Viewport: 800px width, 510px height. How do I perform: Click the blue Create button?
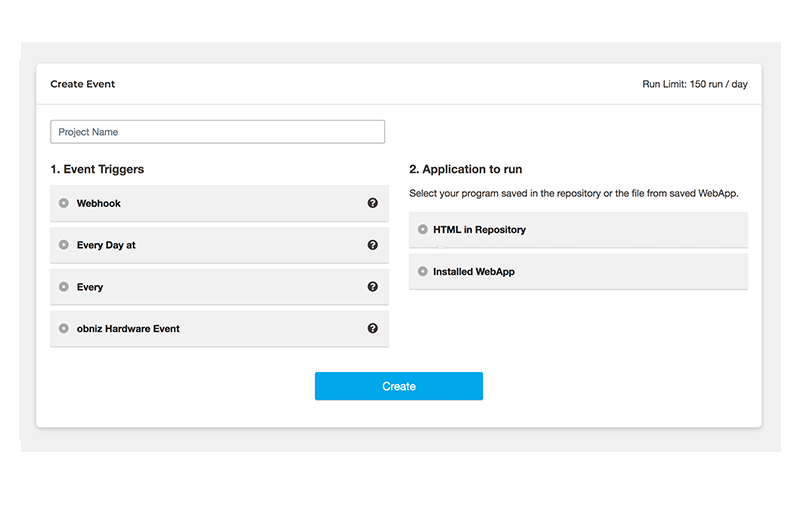tap(398, 386)
